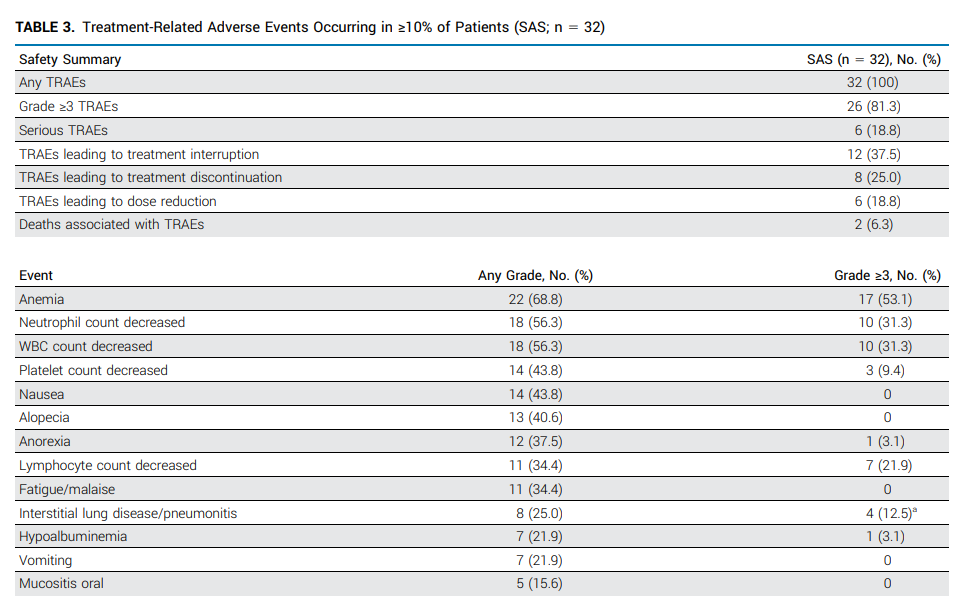
Task: Select the value '8 (25.0)' for treatment discontinuation
Action: [878, 178]
